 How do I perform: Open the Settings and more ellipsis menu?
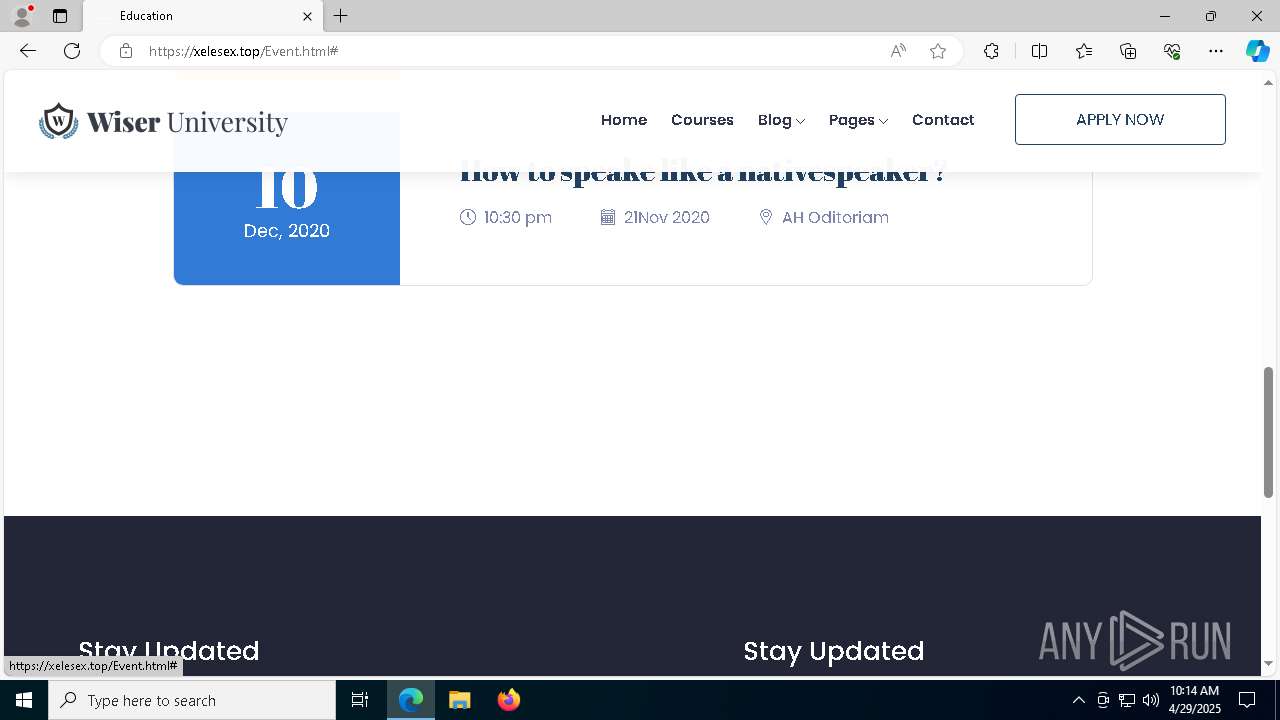1216,51
